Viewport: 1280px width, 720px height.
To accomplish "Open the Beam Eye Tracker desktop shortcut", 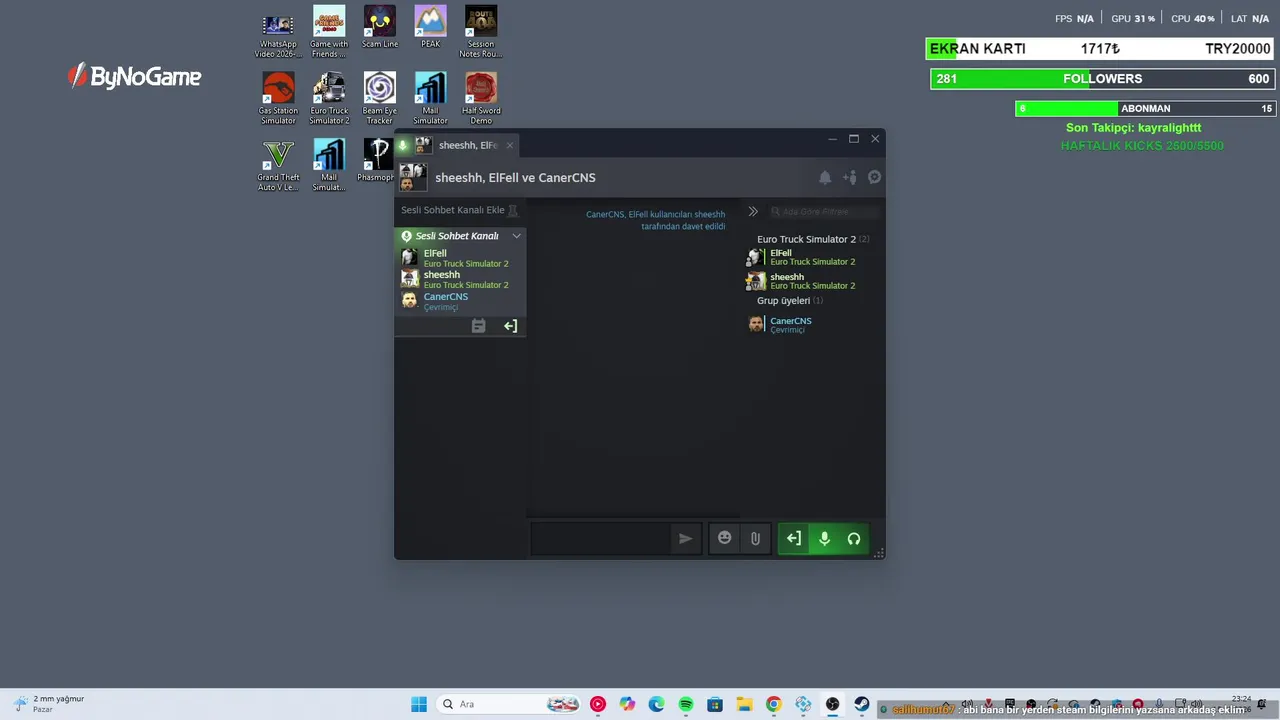I will (x=380, y=98).
